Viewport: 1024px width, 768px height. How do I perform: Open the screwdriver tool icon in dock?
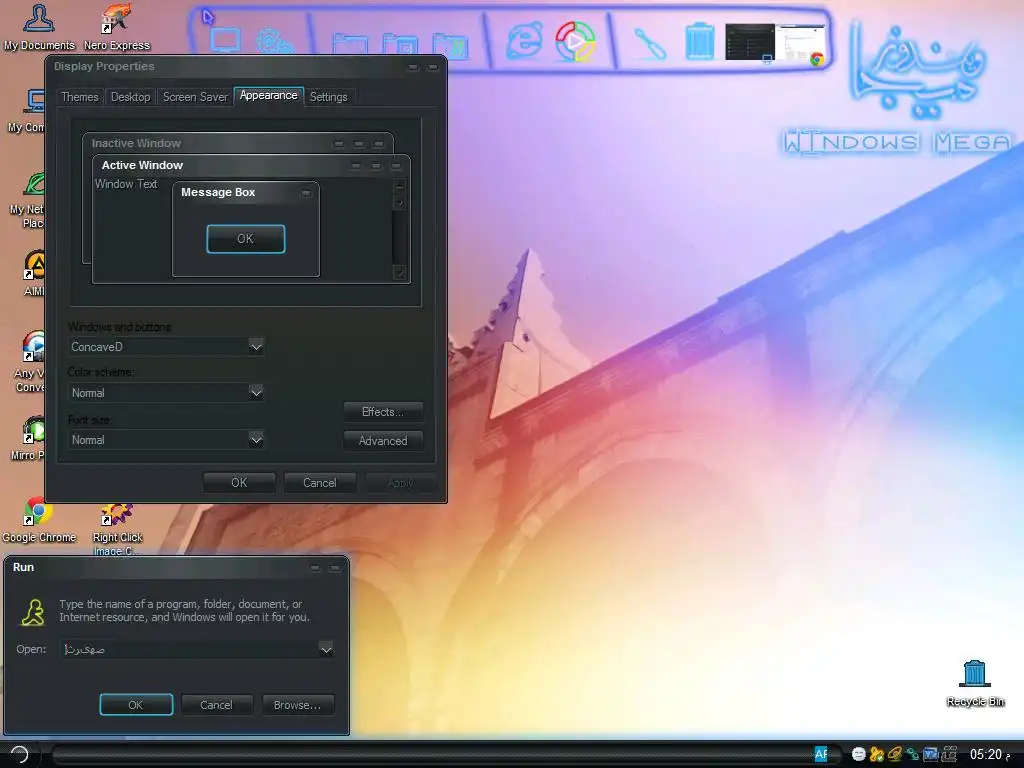click(649, 43)
